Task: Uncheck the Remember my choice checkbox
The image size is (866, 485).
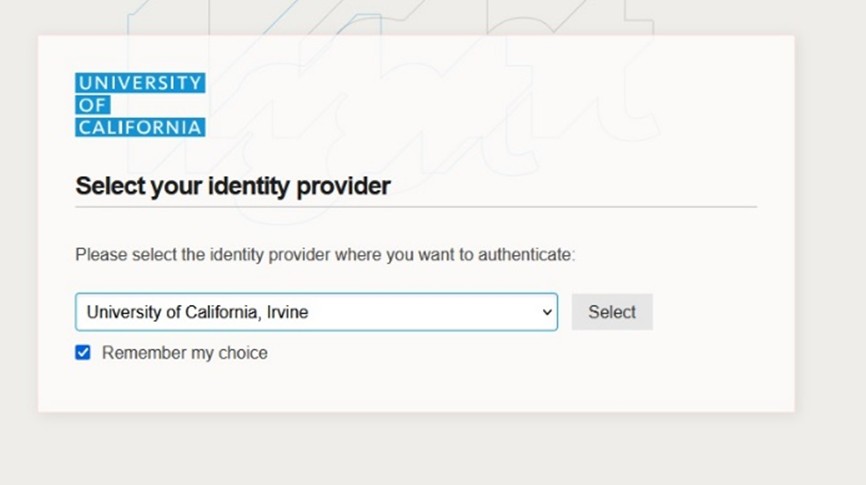Action: [83, 352]
